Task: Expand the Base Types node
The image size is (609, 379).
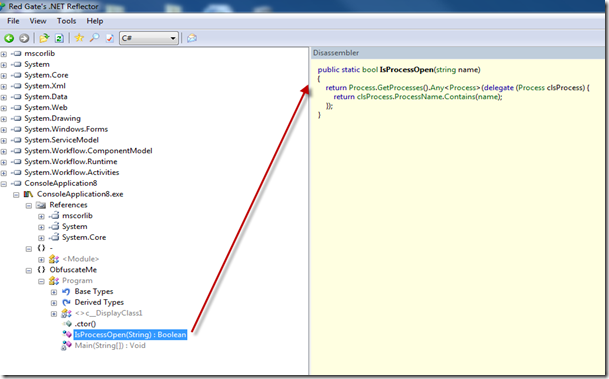Action: (54, 292)
